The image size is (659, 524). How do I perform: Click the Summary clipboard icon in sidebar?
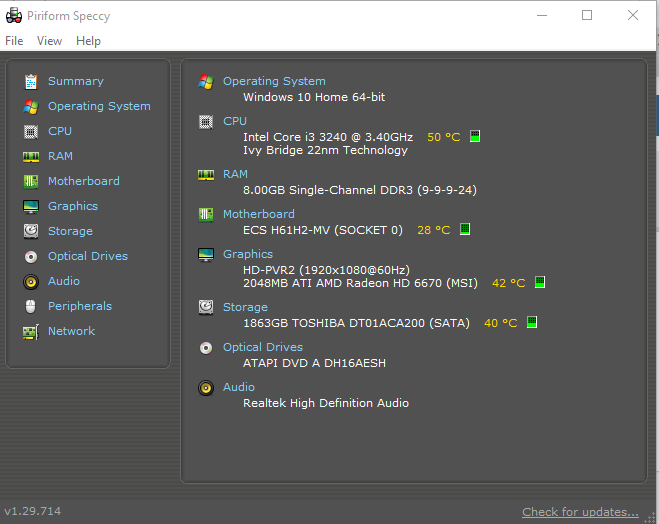tap(31, 82)
